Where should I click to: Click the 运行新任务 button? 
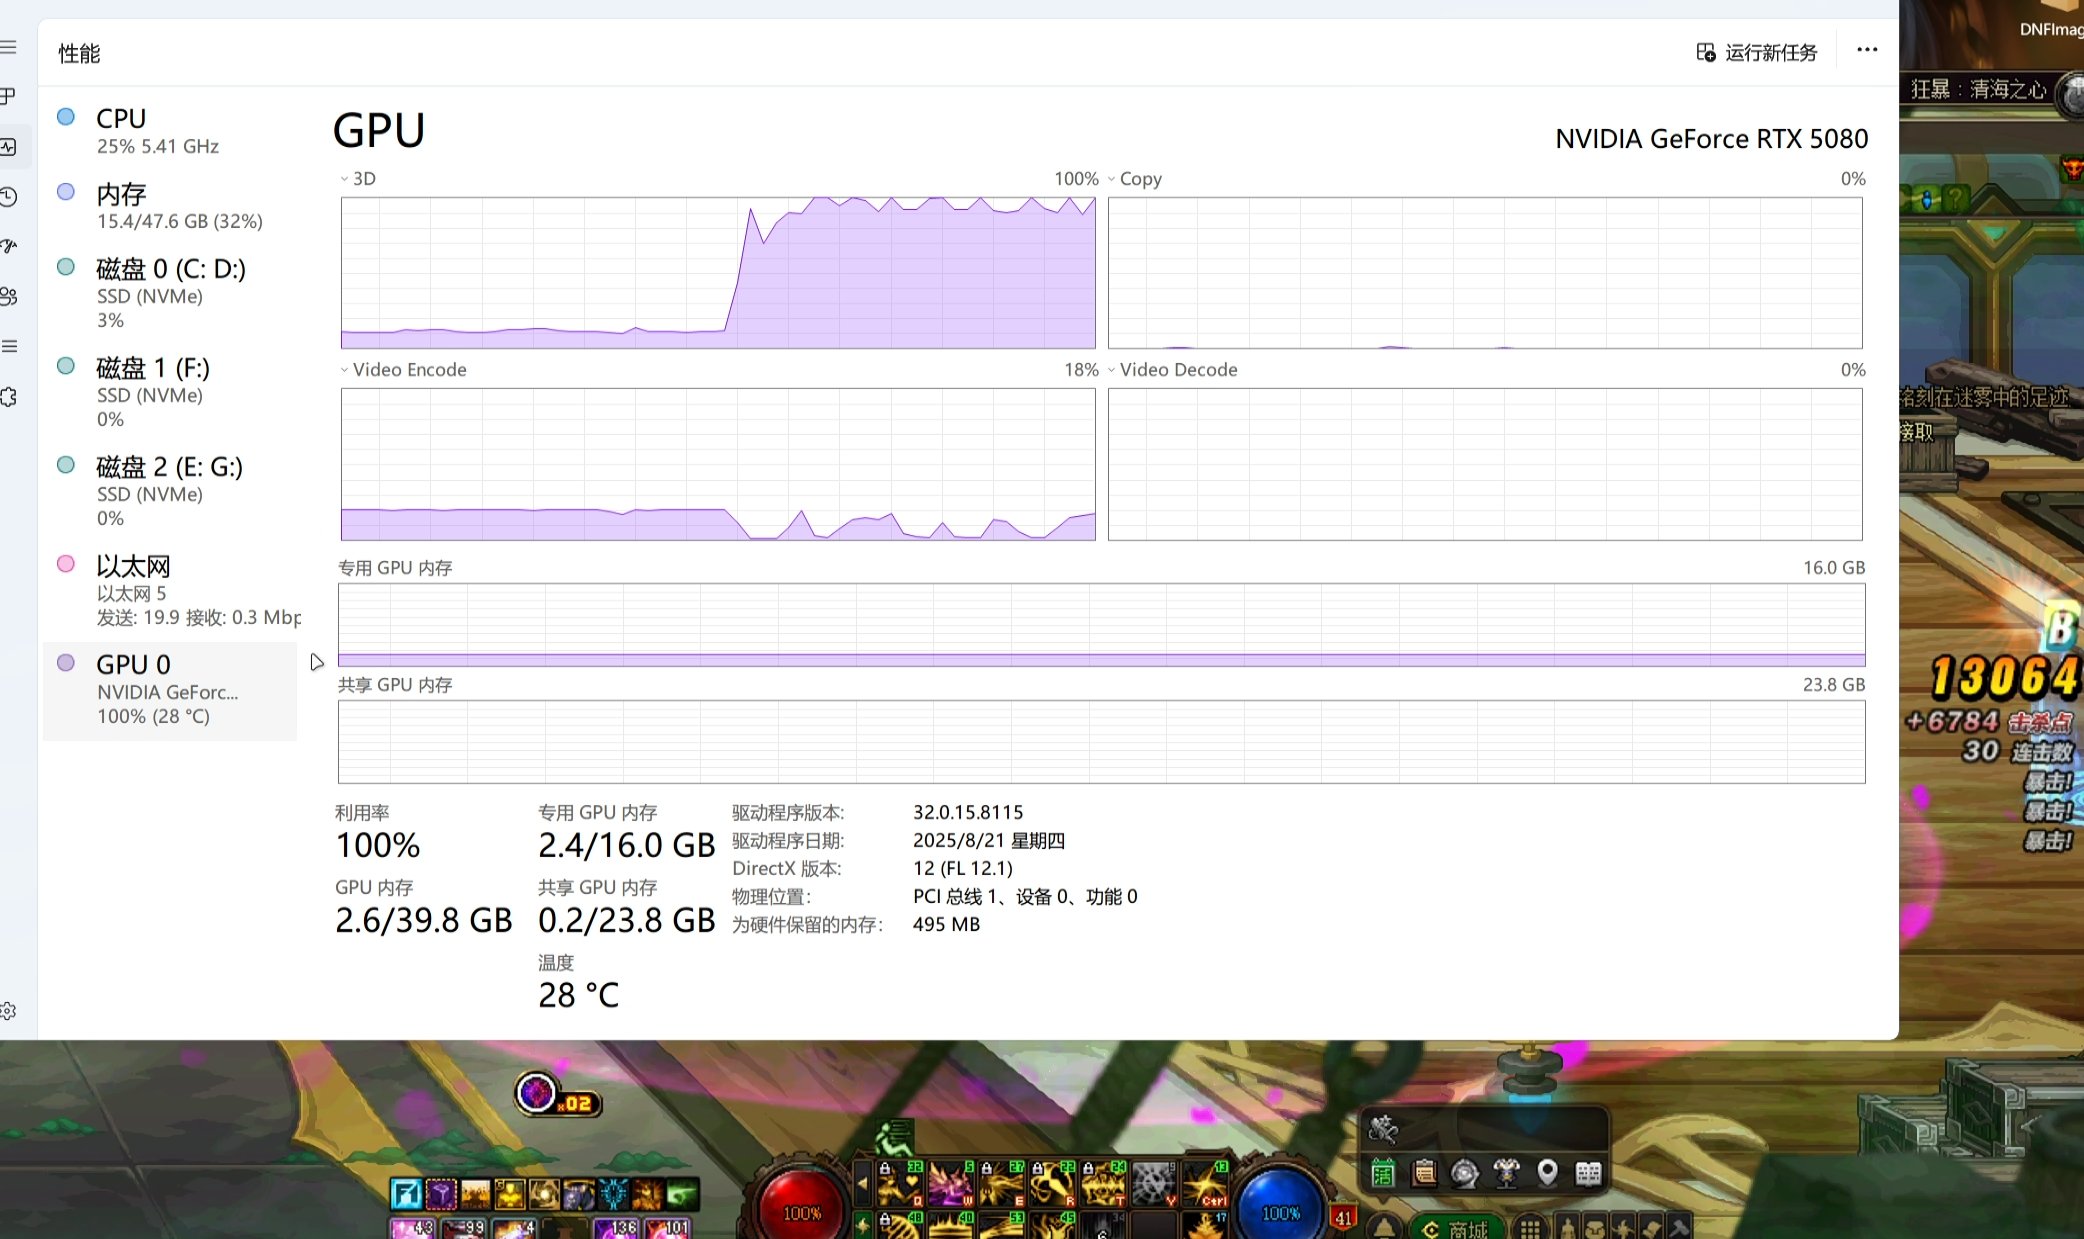pos(1757,52)
